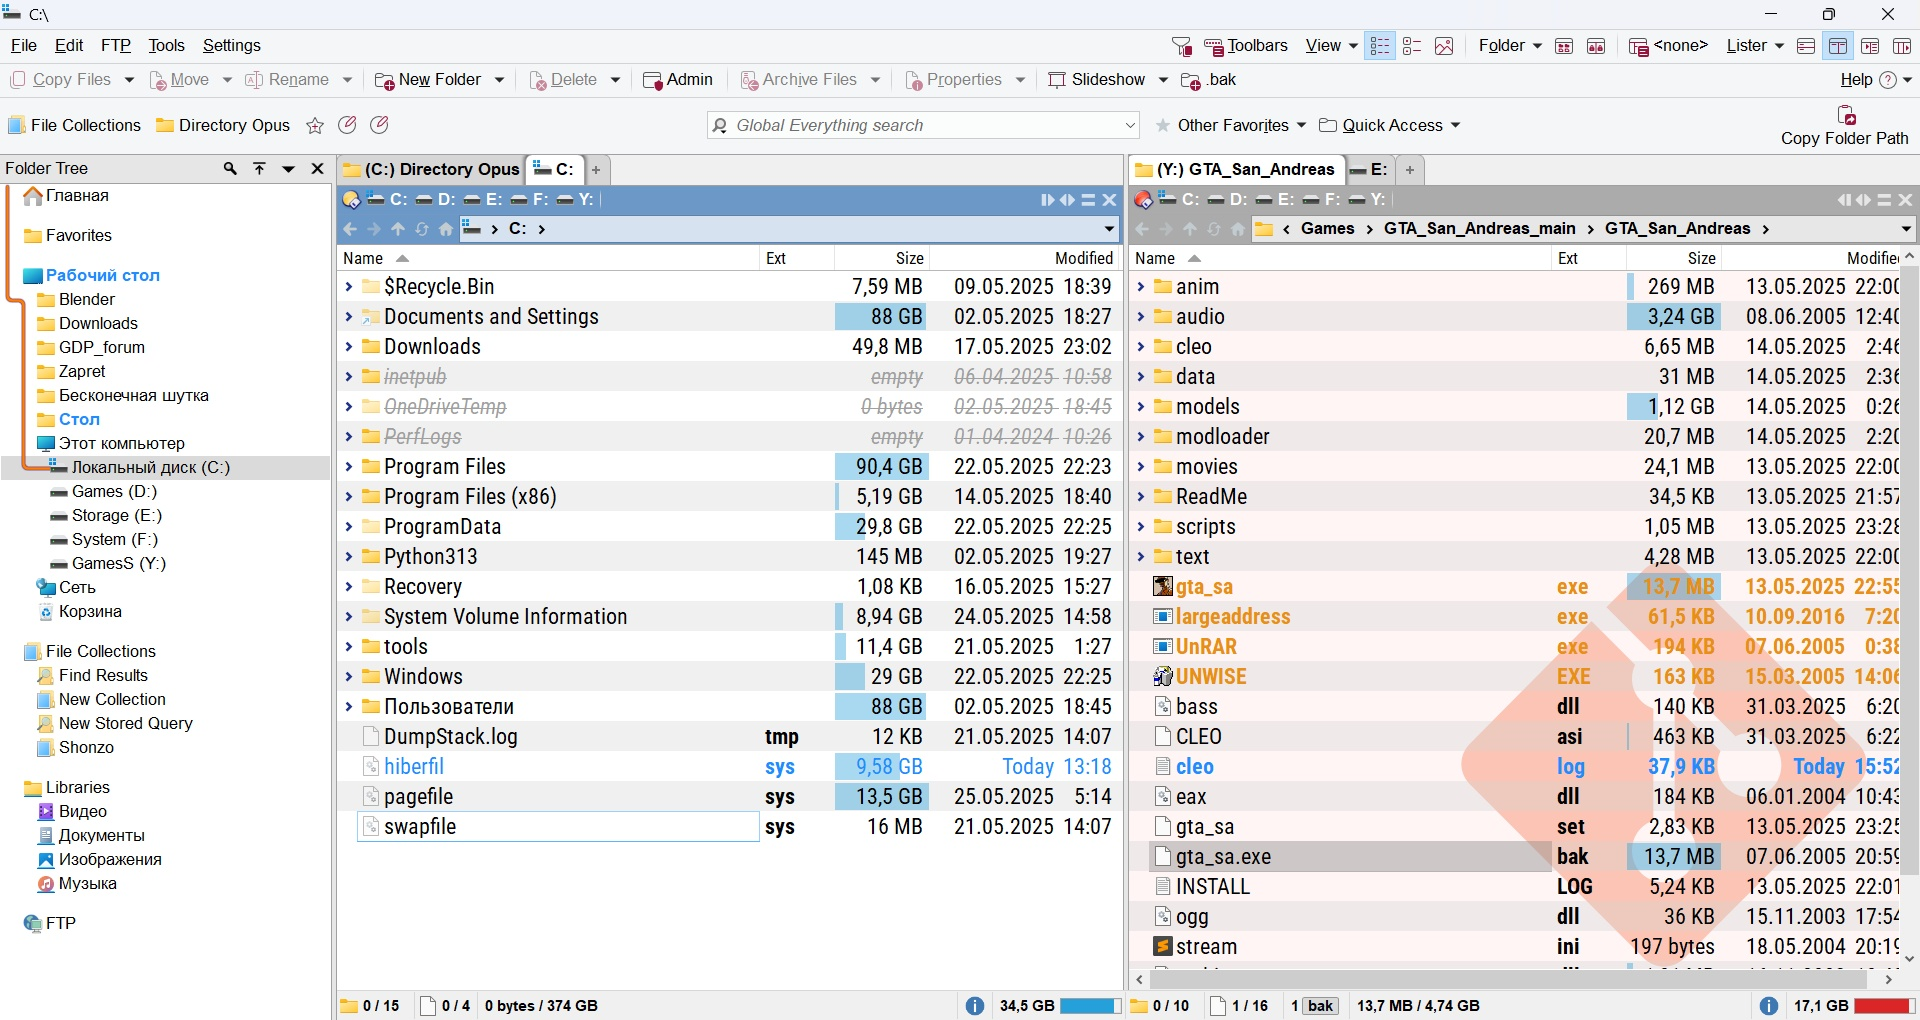Viewport: 1920px width, 1020px height.
Task: Click the blue disk usage bar beside 34,5 GB
Action: [x=1091, y=1006]
